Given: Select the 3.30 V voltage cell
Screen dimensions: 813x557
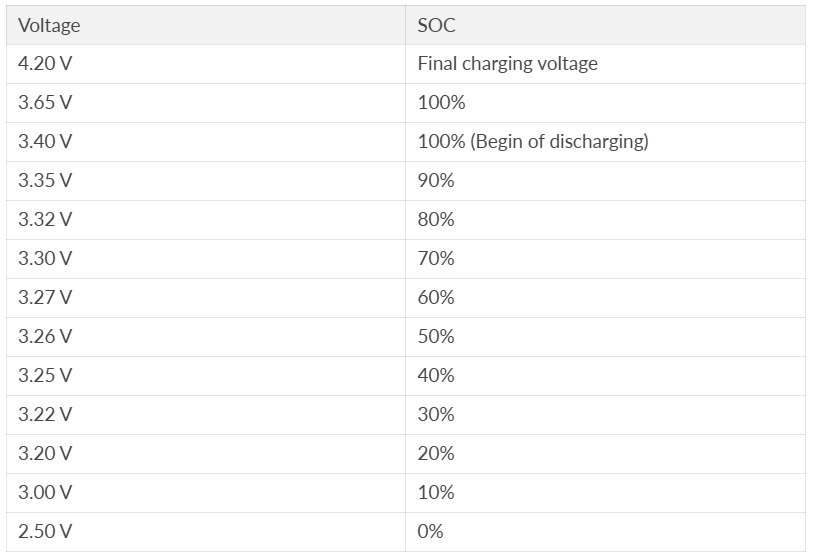Looking at the screenshot, I should point(45,259).
